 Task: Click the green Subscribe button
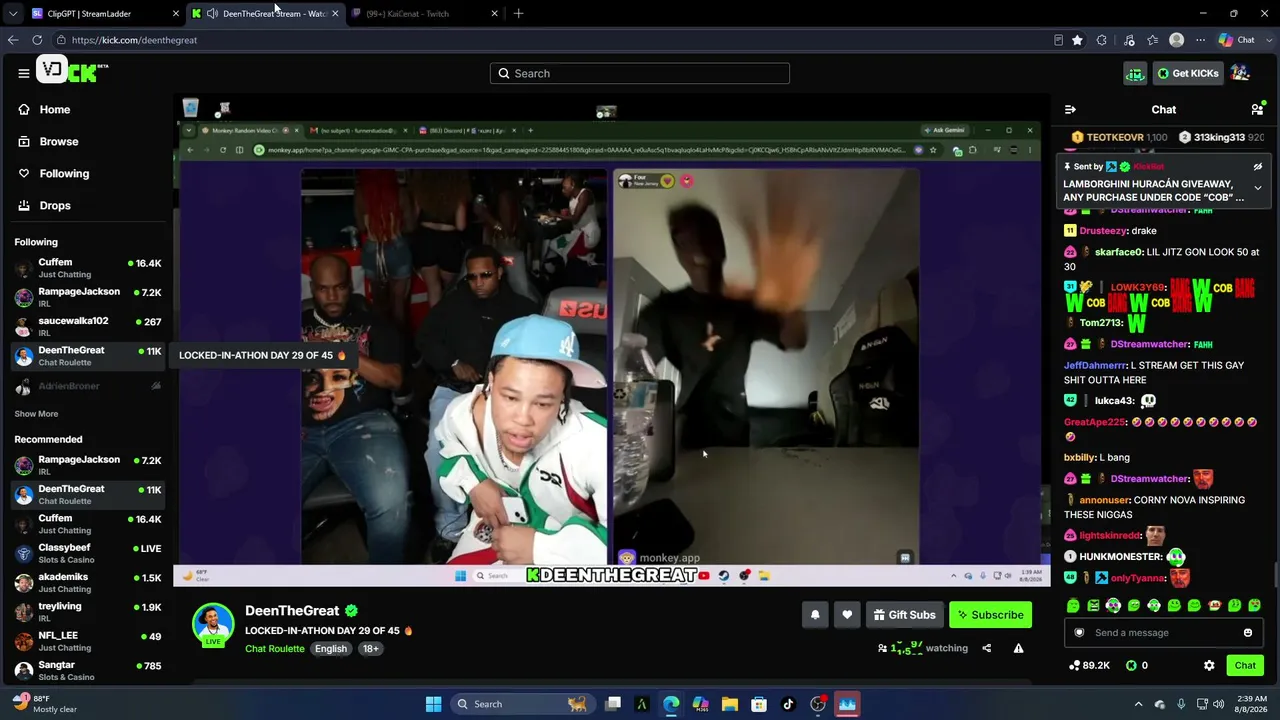990,615
